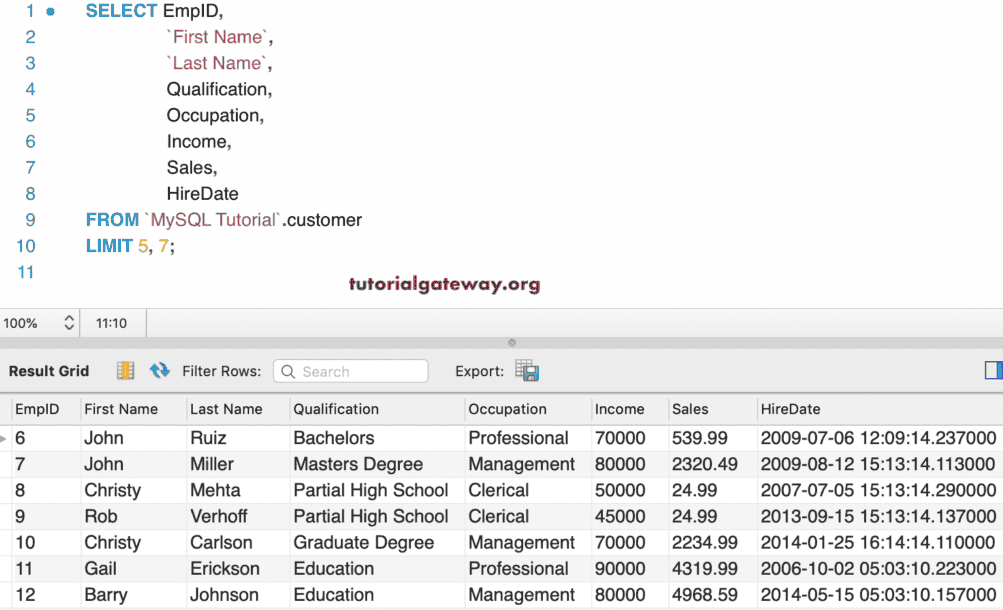The width and height of the screenshot is (1003, 610).
Task: Export recordset to external file icon
Action: (527, 371)
